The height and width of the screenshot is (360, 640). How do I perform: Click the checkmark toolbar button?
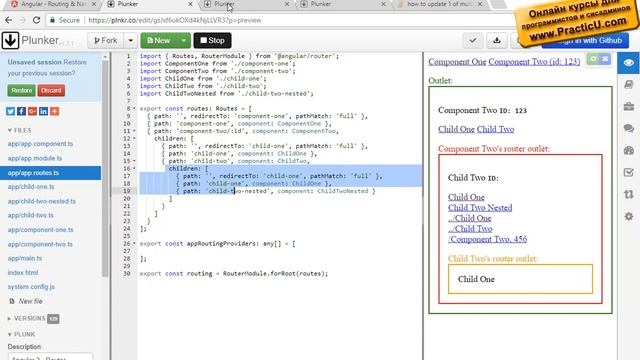pyautogui.click(x=473, y=40)
